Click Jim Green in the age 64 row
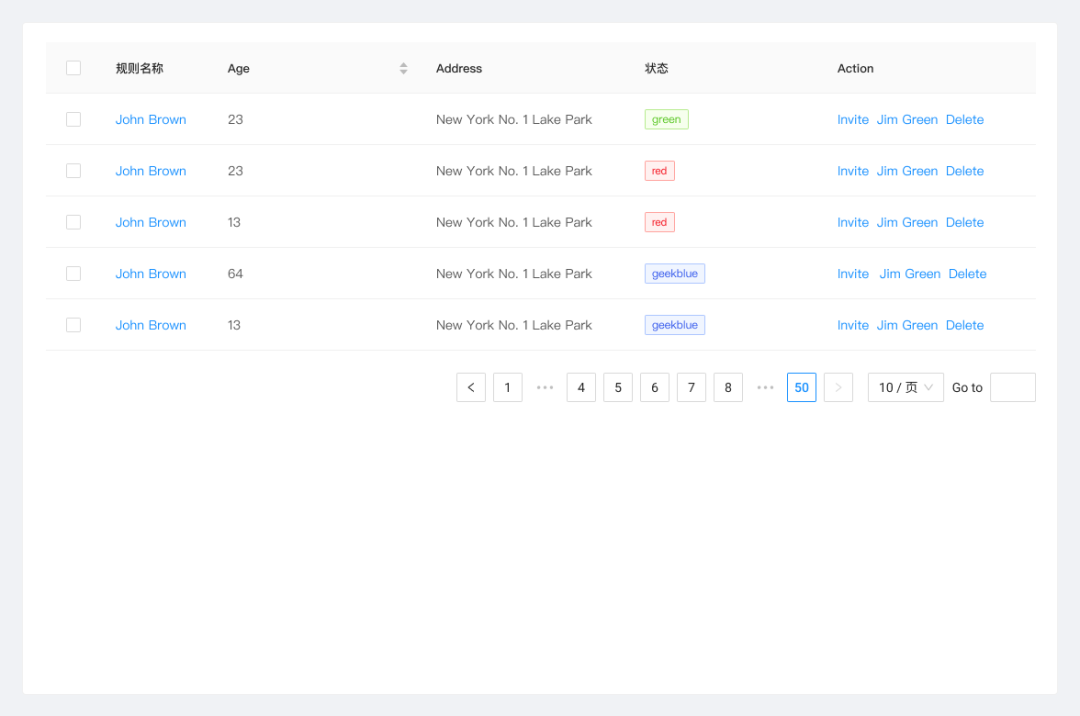Image resolution: width=1080 pixels, height=716 pixels. 909,274
